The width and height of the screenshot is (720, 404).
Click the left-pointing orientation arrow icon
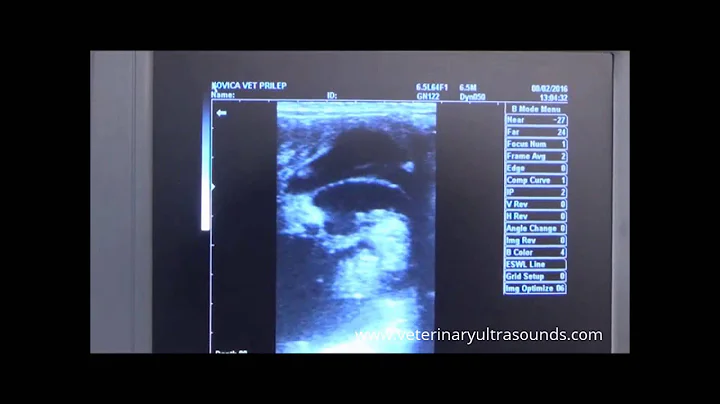[221, 113]
